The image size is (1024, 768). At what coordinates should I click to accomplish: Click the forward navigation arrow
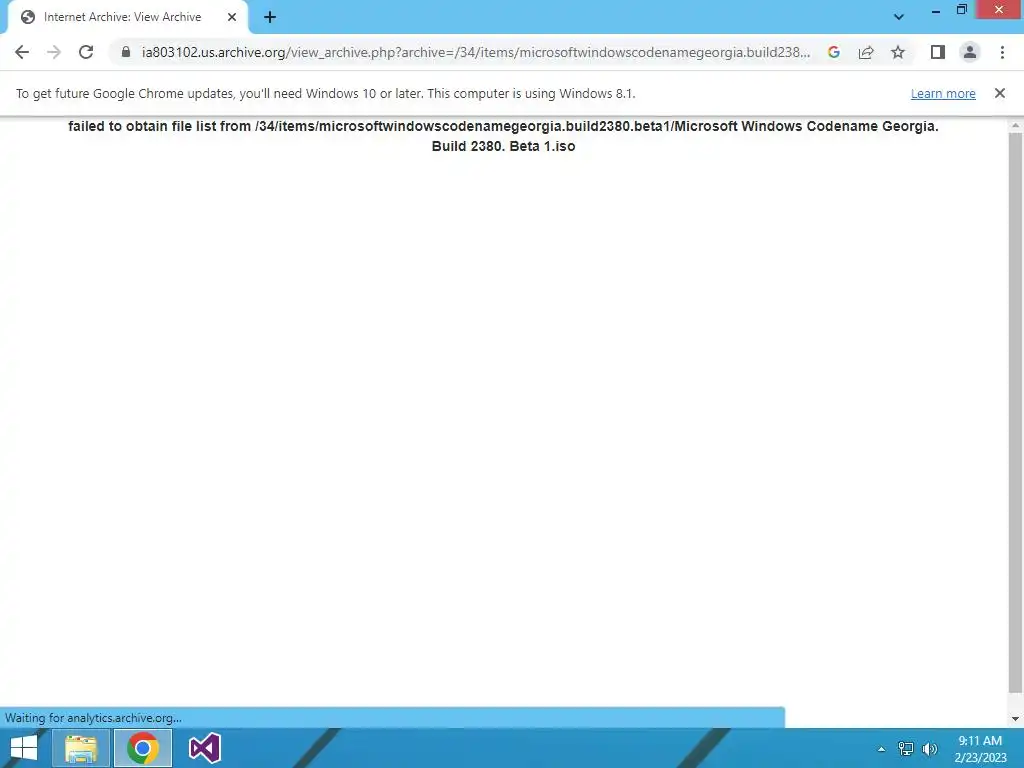(54, 52)
